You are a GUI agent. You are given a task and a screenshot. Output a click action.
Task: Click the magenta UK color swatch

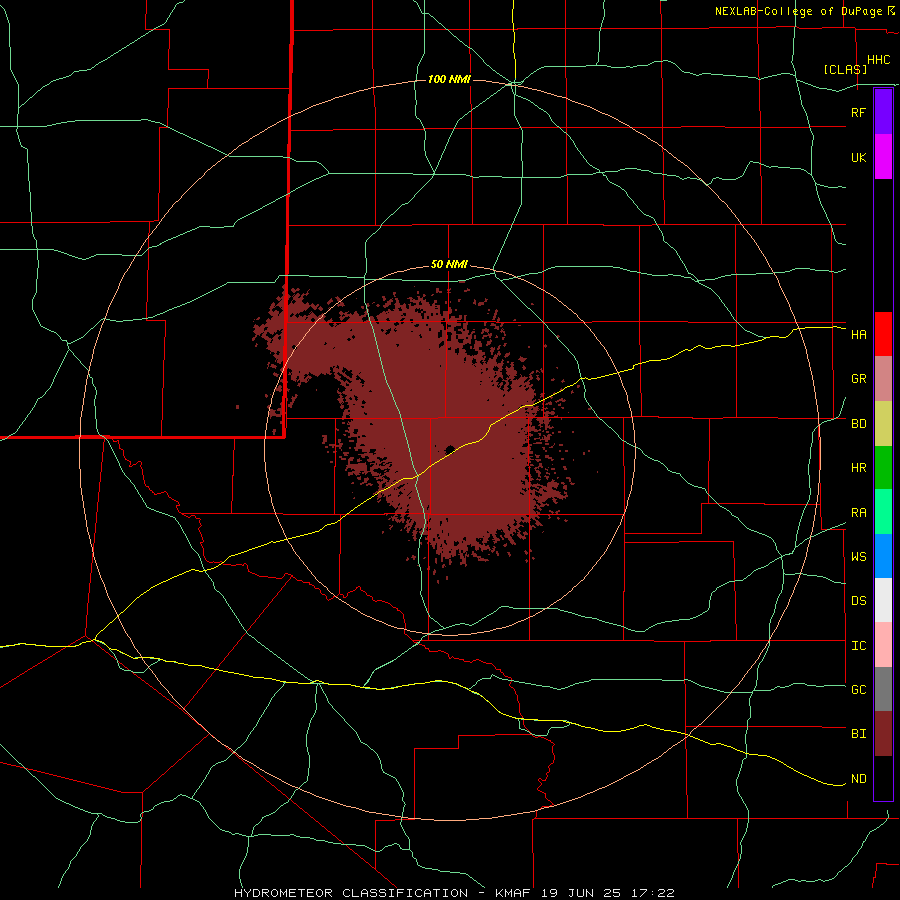(883, 157)
